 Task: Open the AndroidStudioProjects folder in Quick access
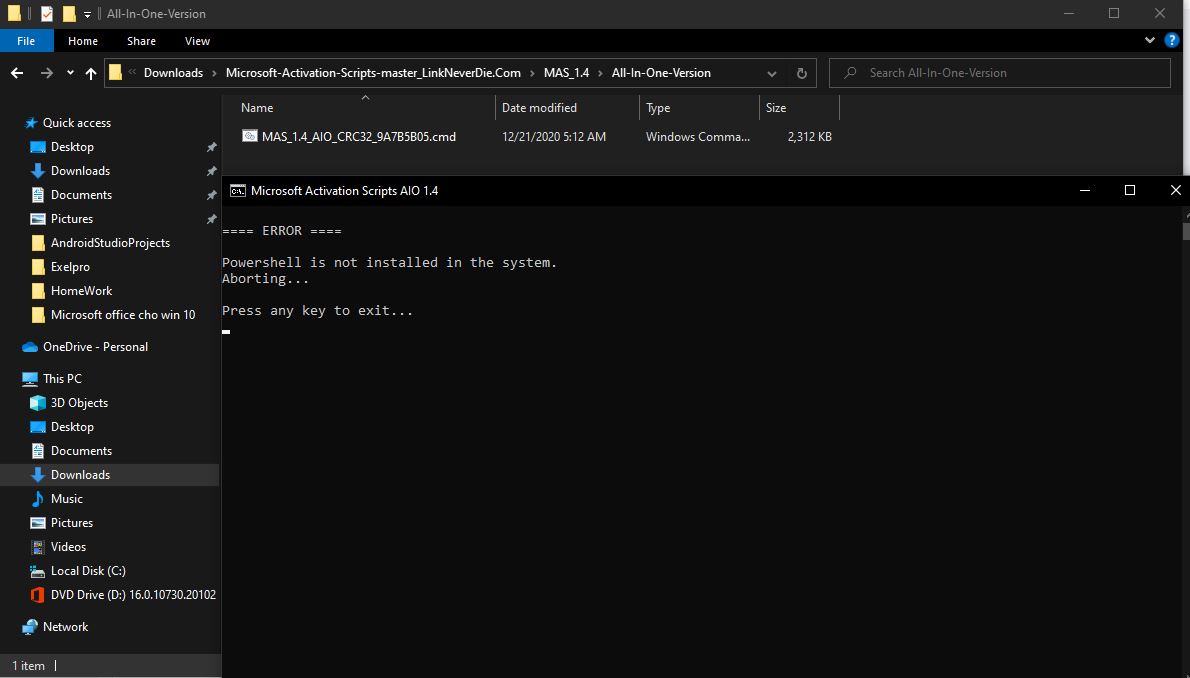coord(110,243)
